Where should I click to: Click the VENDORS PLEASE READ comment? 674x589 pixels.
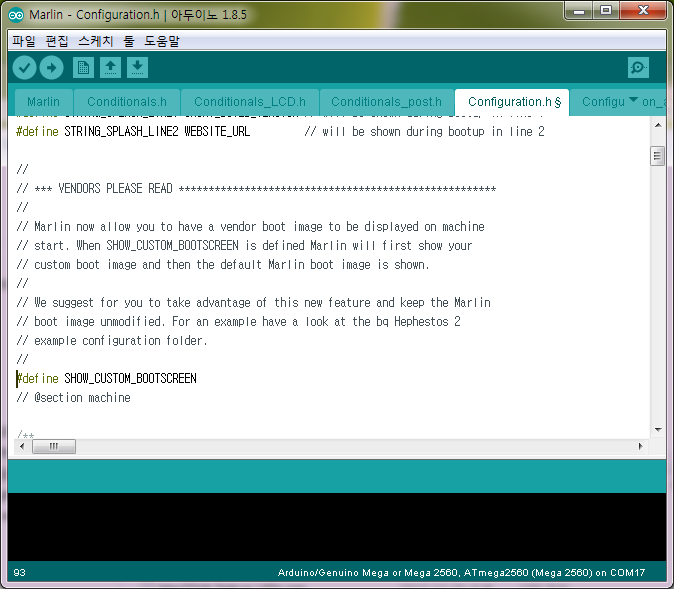[x=256, y=189]
